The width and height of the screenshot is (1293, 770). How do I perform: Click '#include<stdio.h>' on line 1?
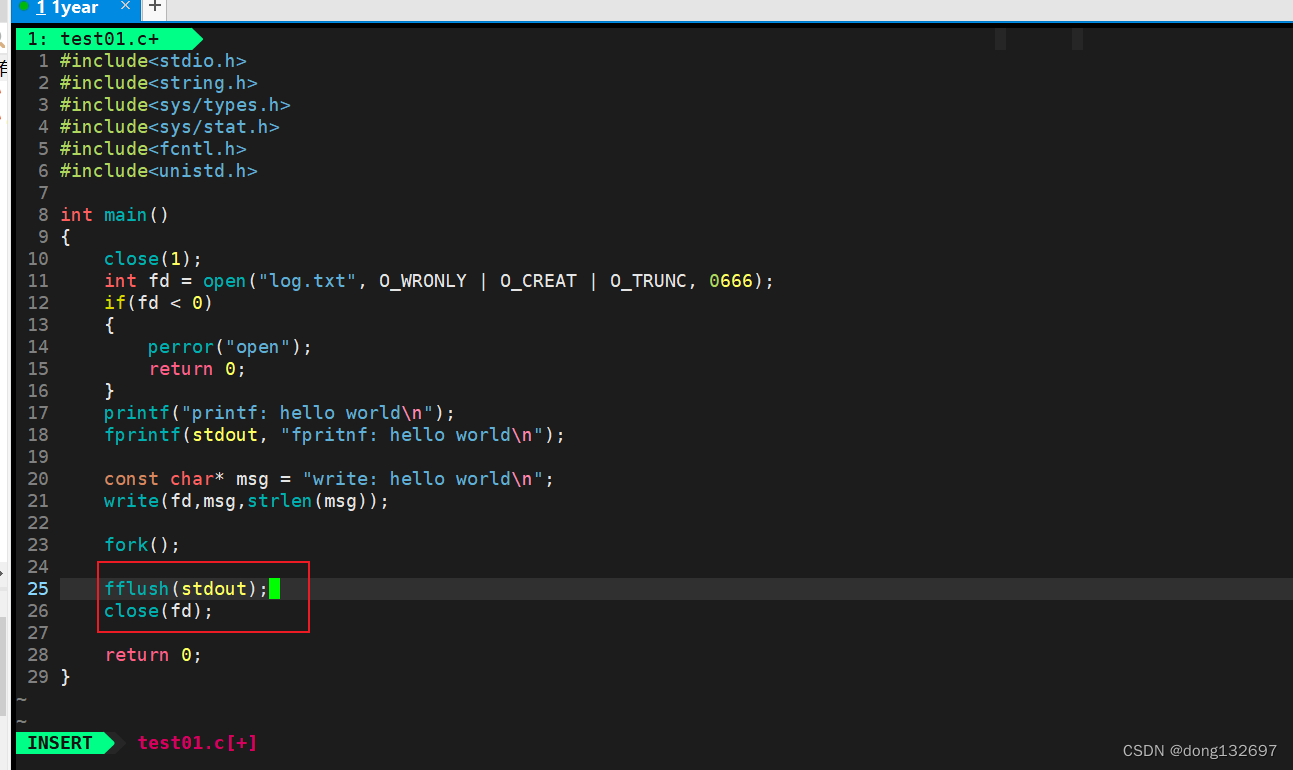click(x=153, y=61)
